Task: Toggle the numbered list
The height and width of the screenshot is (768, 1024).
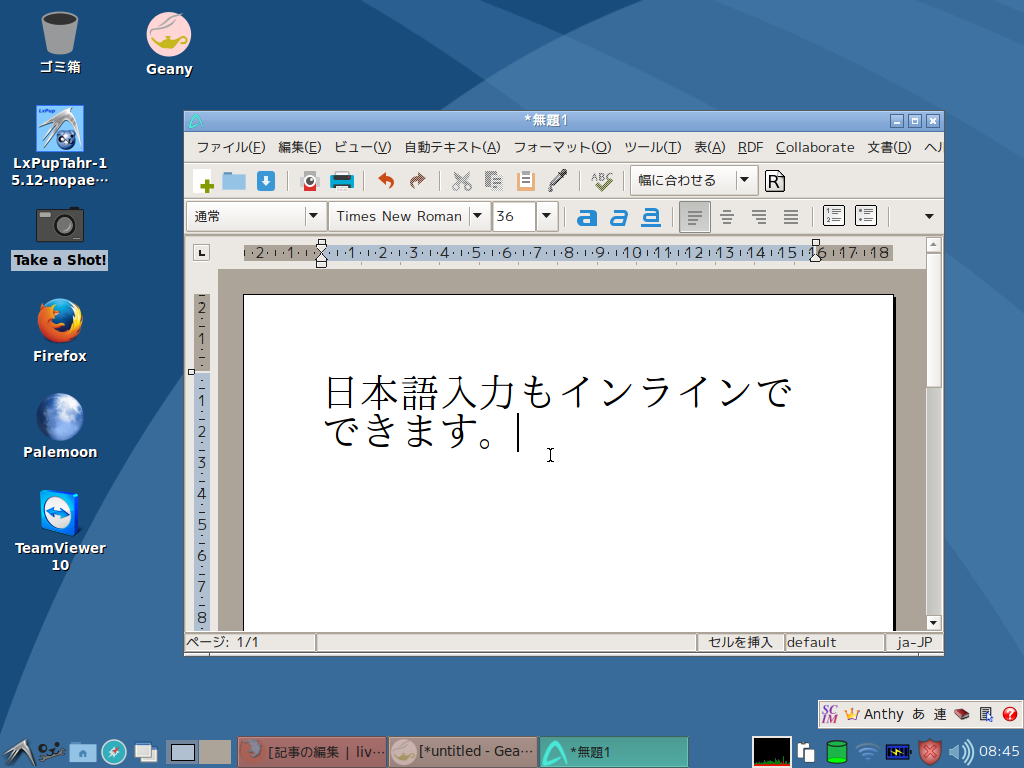Action: [834, 216]
